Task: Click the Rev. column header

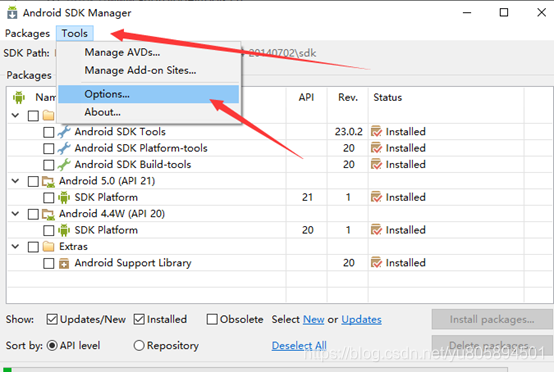Action: [x=348, y=97]
